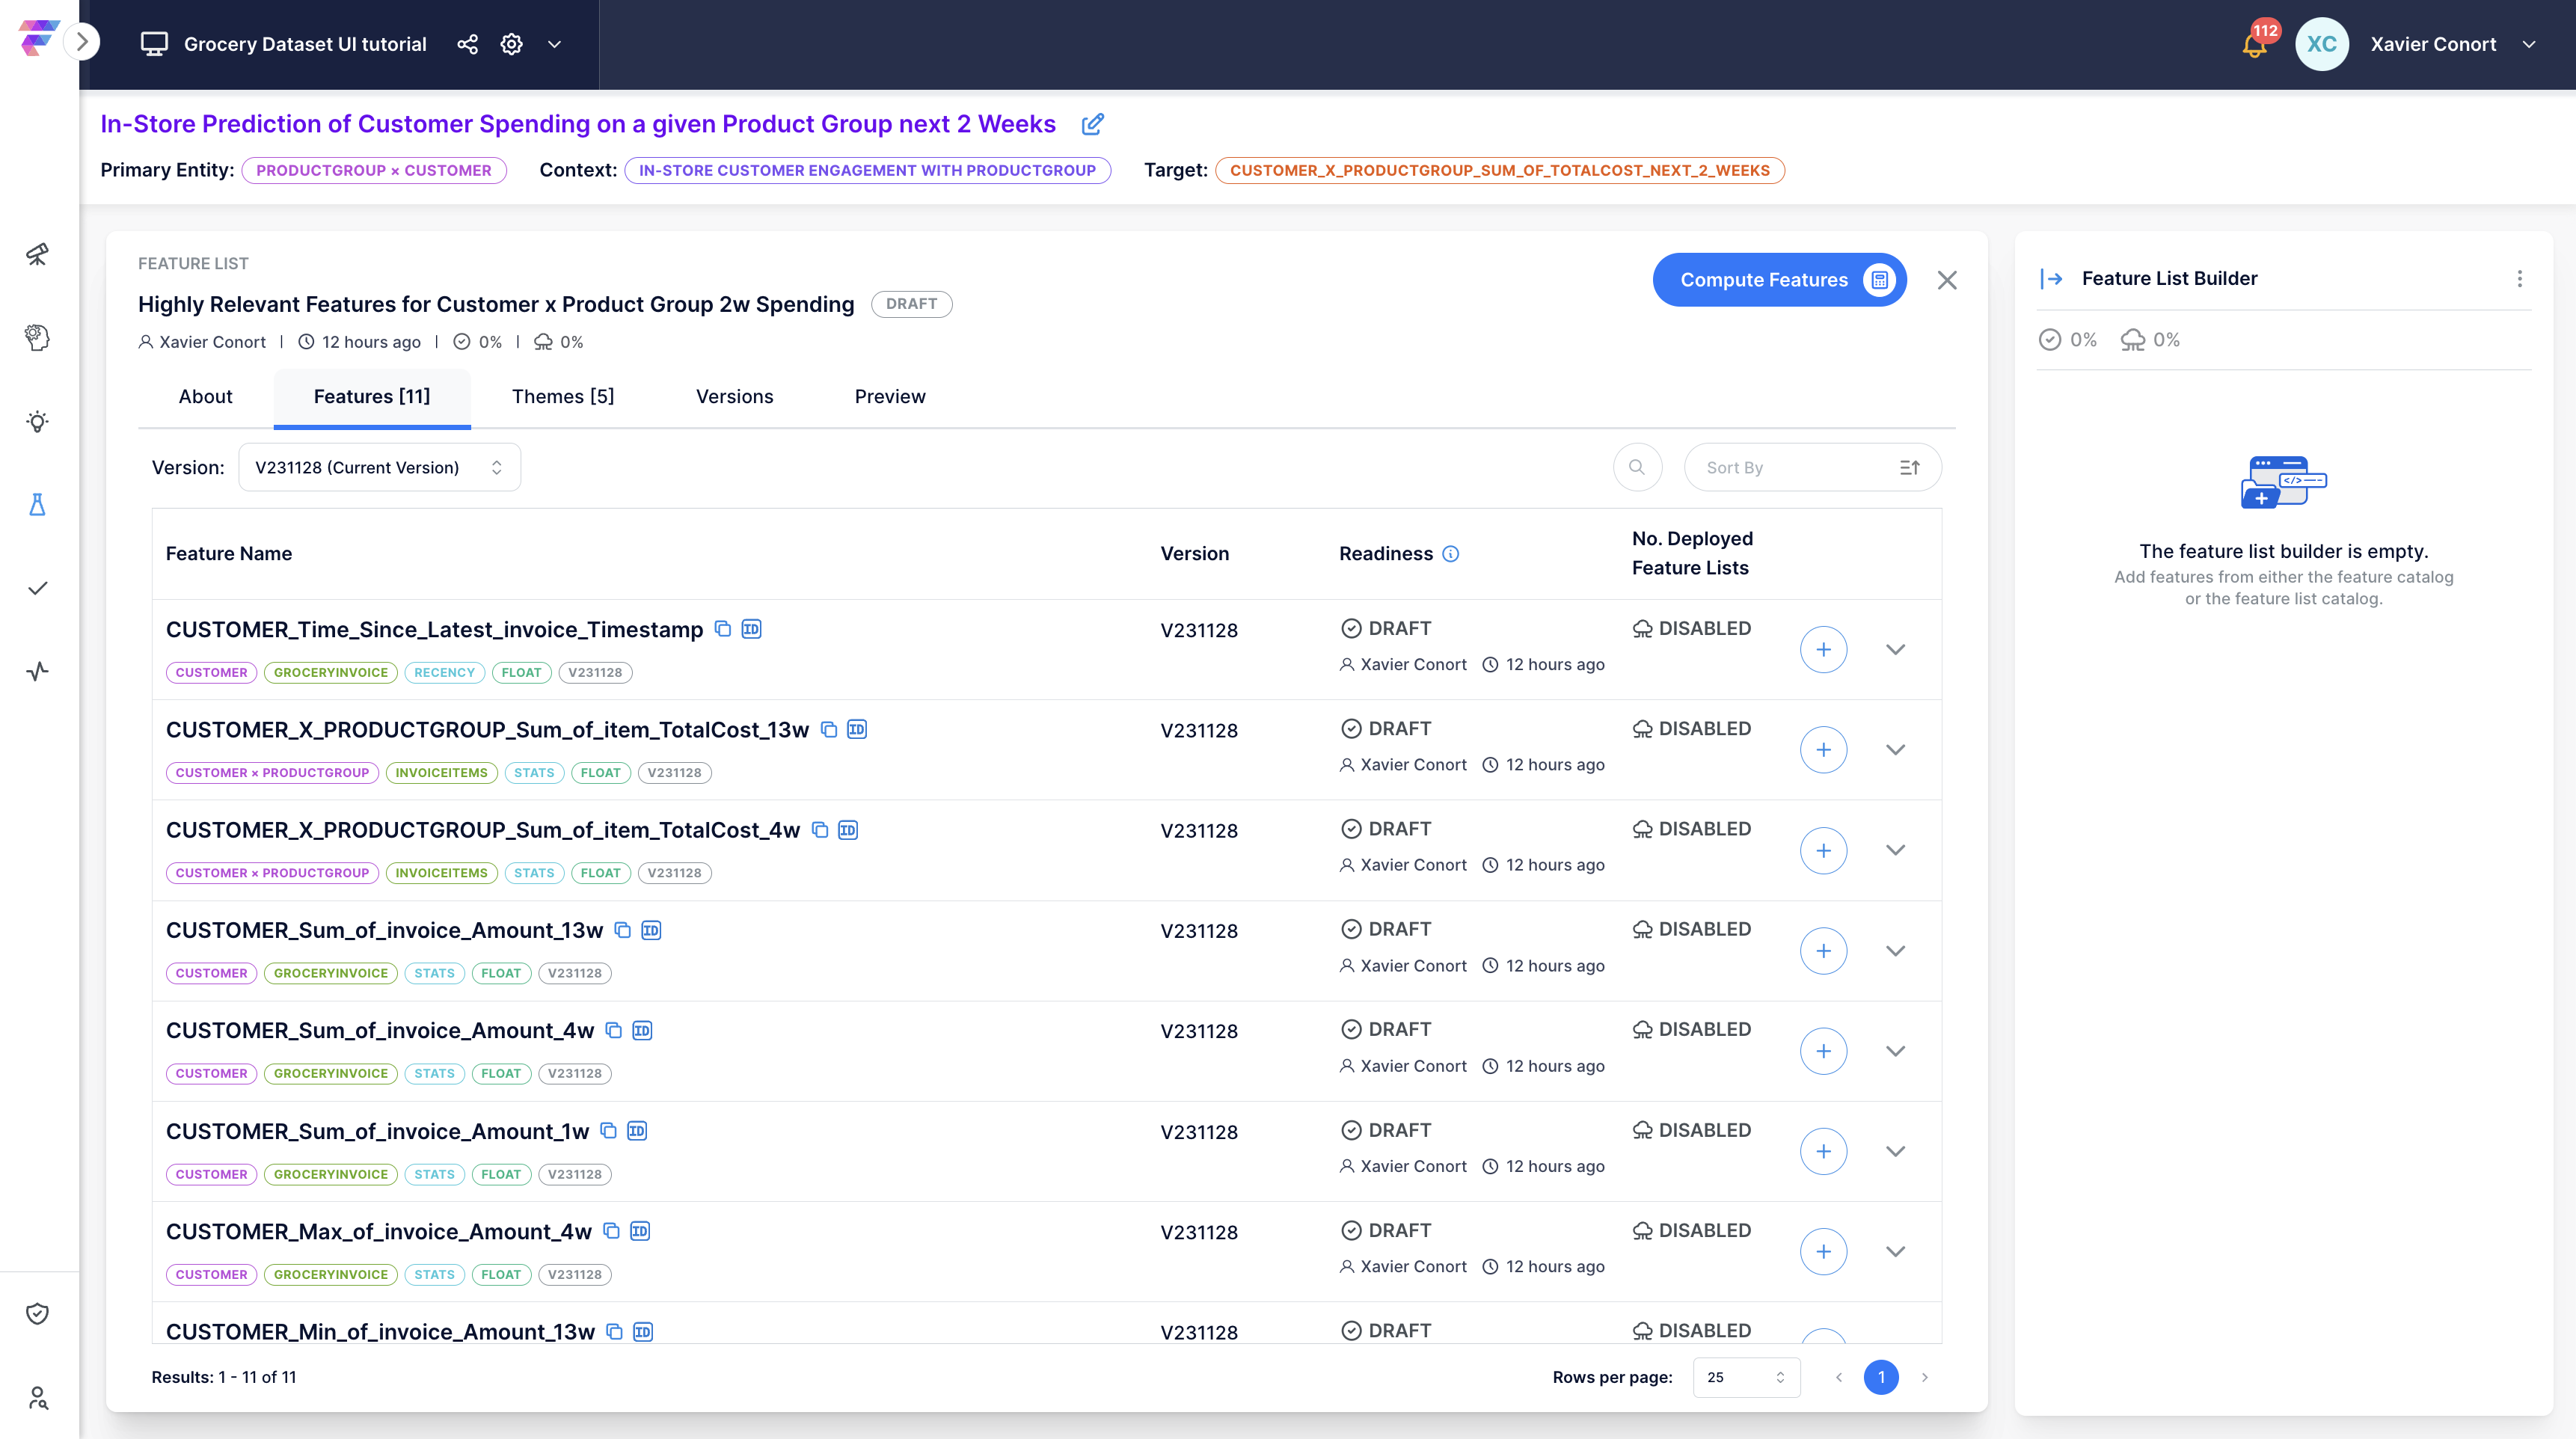Click the XC user avatar
This screenshot has width=2576, height=1439.
click(x=2321, y=44)
